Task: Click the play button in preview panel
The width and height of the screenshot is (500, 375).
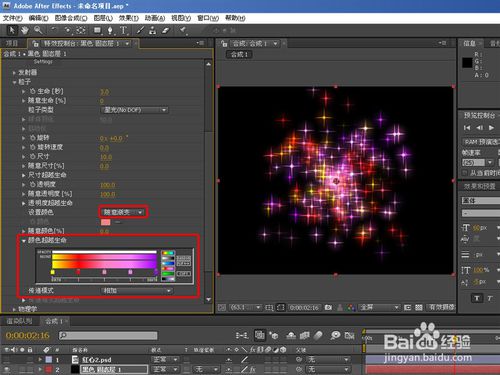Action: [x=491, y=128]
